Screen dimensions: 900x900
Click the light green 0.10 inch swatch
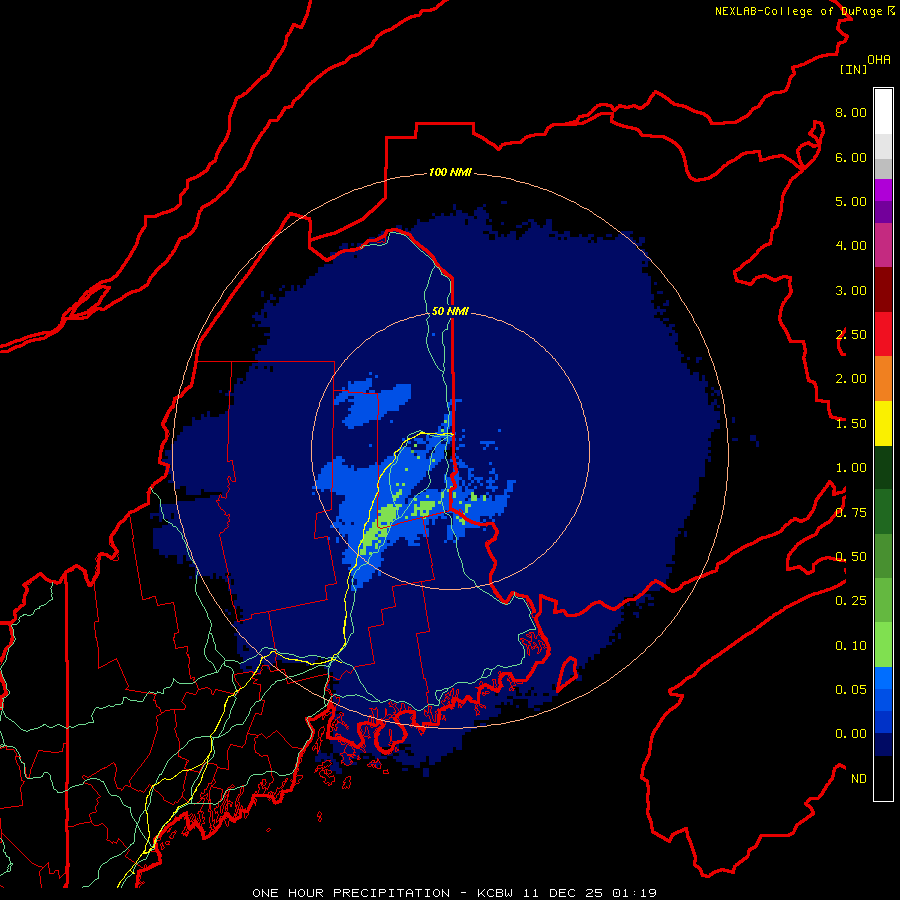[883, 645]
